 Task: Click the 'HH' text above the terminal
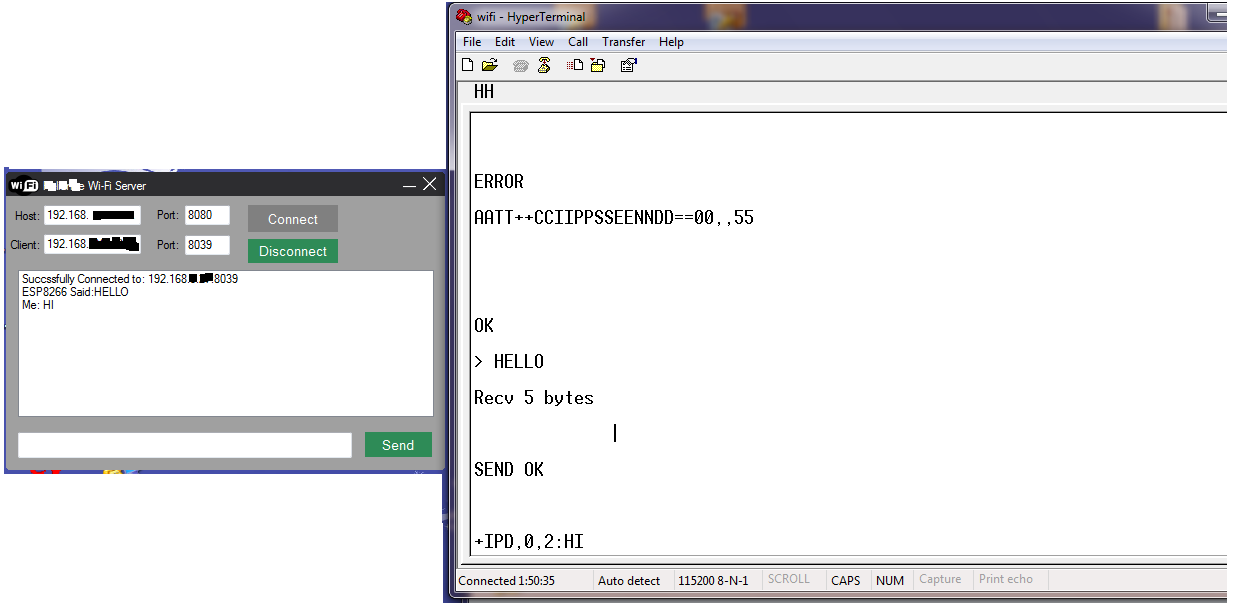coord(484,92)
